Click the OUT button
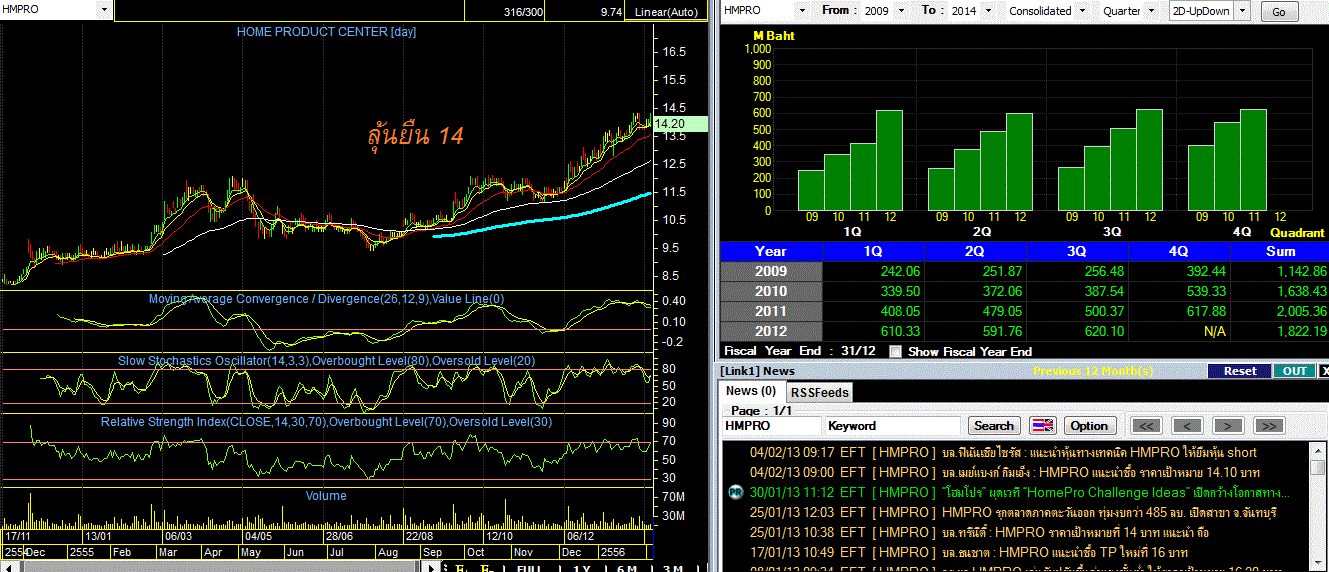This screenshot has width=1329, height=572. 1293,370
